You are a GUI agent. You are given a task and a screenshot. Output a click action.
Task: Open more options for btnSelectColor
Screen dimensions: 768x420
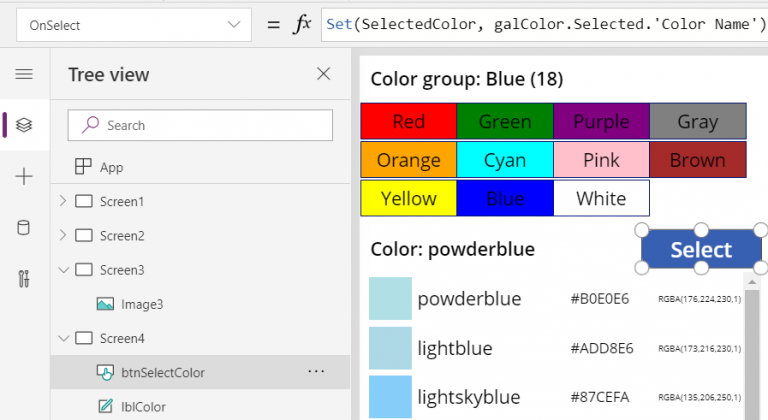point(316,371)
